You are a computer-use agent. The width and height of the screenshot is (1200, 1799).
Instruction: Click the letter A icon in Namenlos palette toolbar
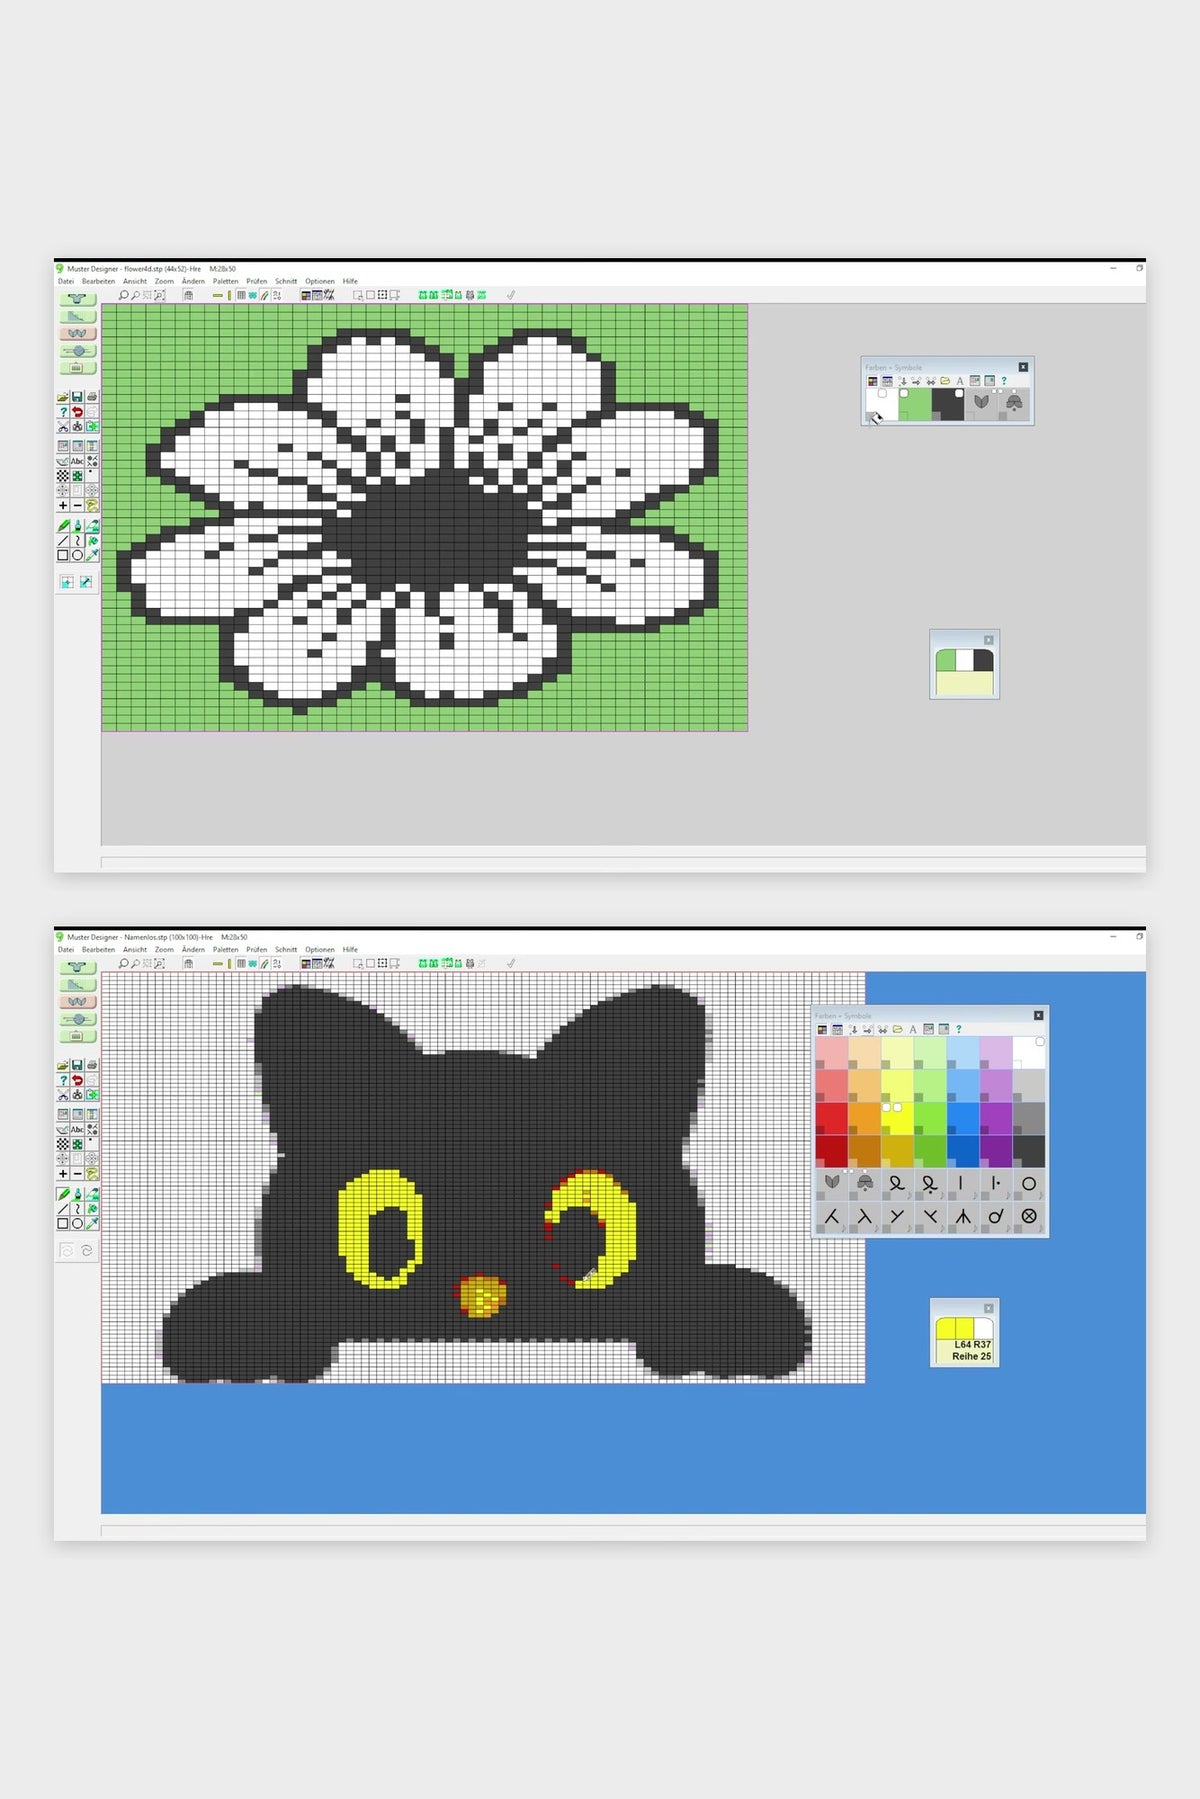pyautogui.click(x=913, y=1029)
